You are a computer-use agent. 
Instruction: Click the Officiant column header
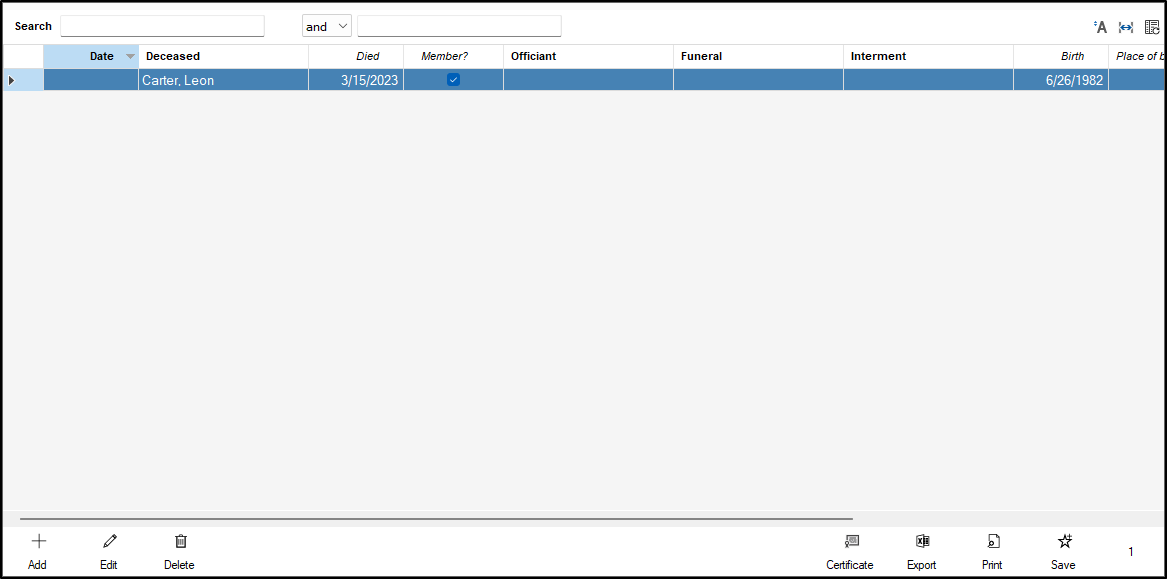(588, 57)
